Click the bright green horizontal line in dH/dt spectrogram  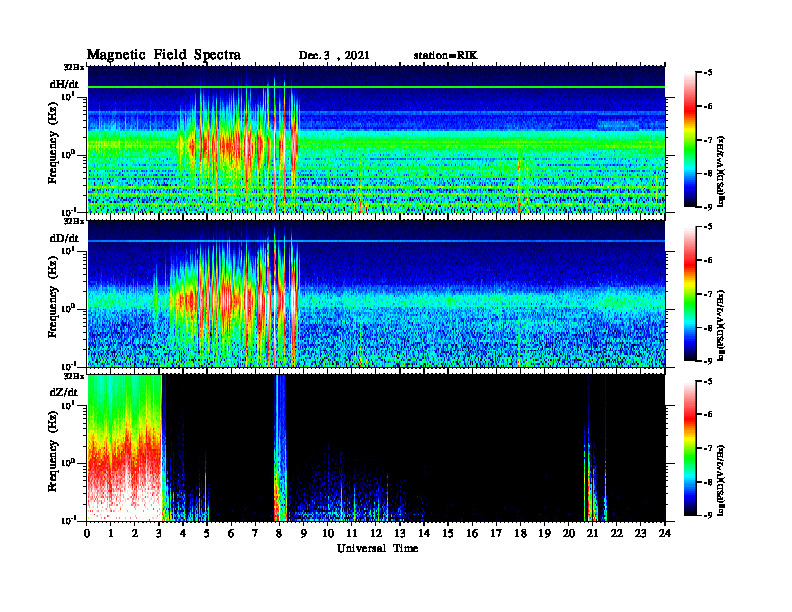pyautogui.click(x=376, y=87)
